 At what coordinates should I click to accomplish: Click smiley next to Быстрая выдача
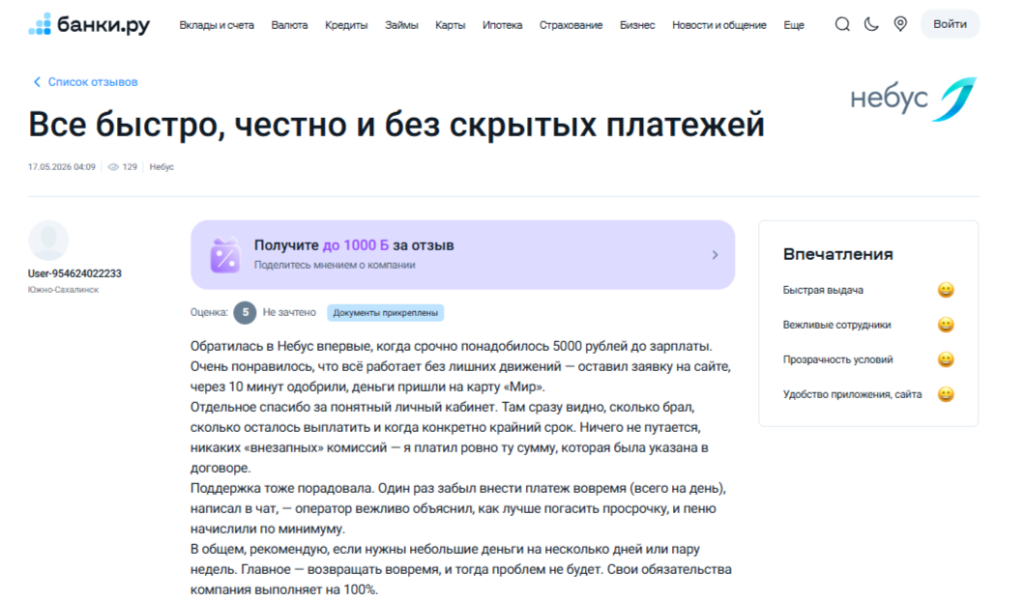946,290
